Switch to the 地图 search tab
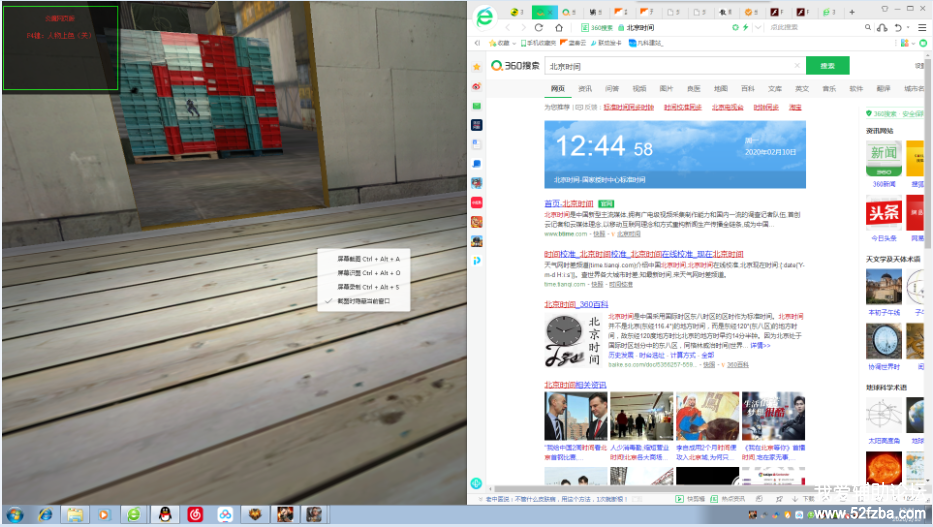This screenshot has width=933, height=527. coord(721,89)
